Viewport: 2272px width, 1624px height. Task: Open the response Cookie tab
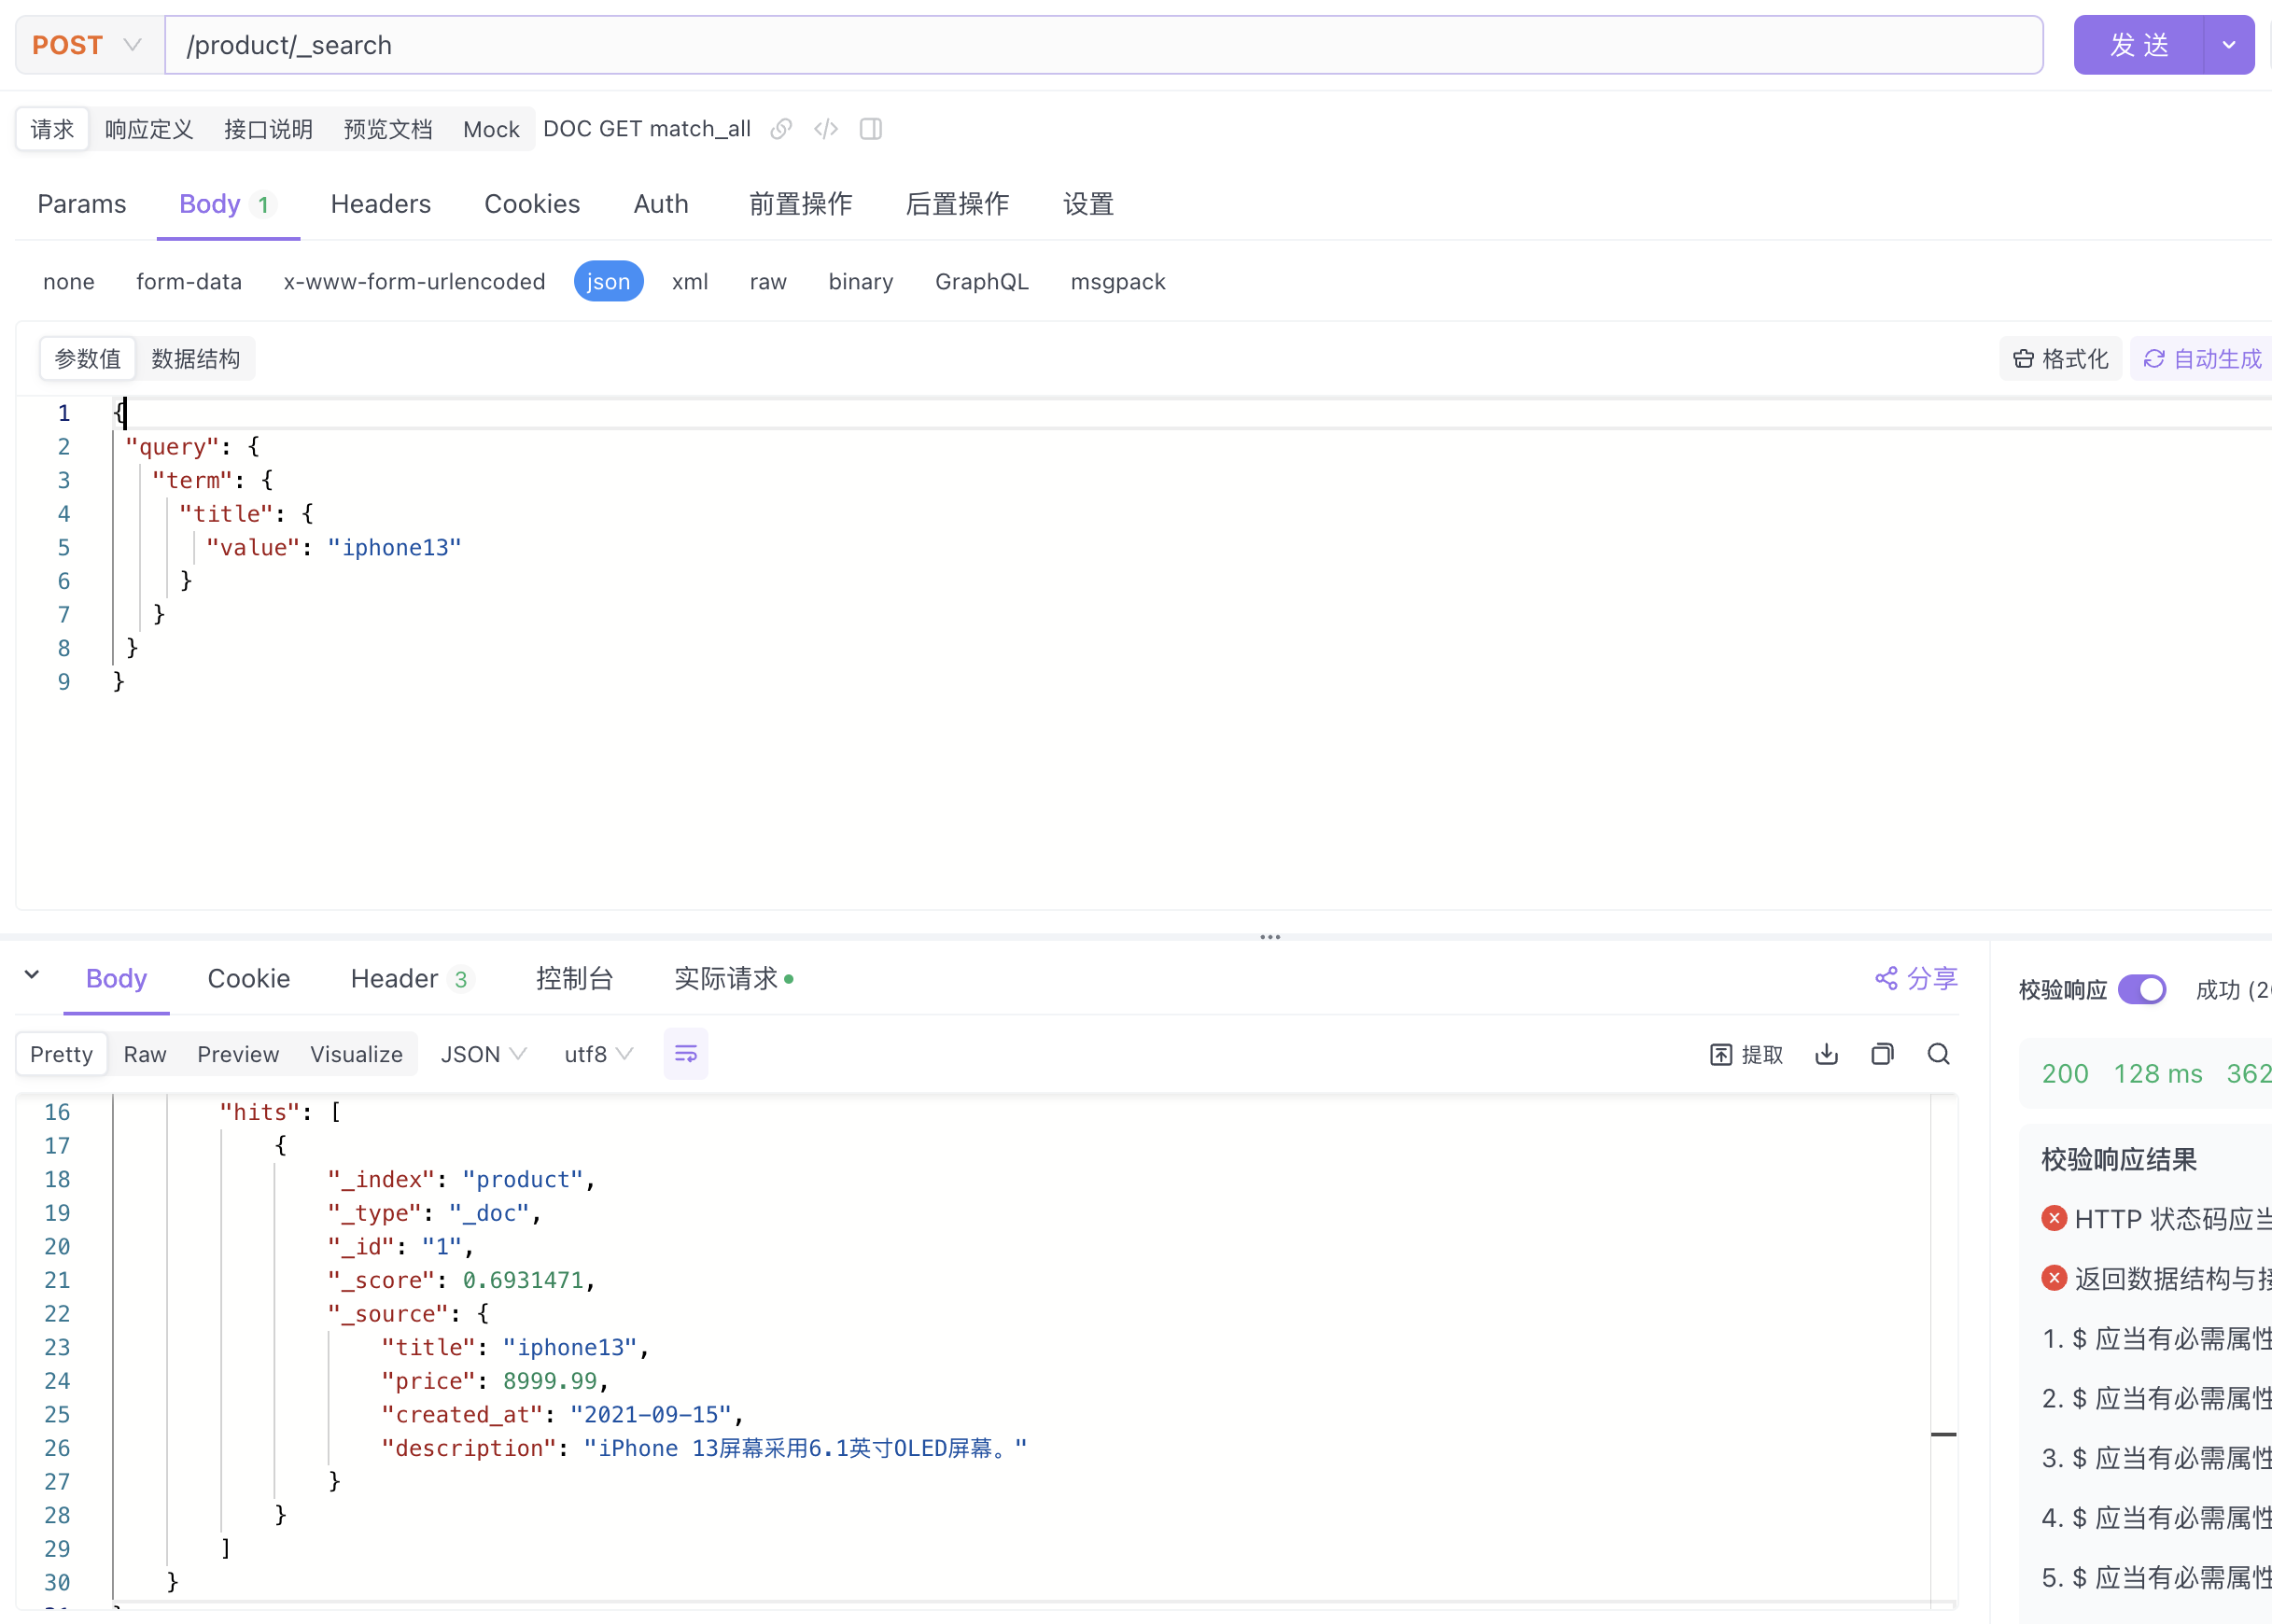249,978
